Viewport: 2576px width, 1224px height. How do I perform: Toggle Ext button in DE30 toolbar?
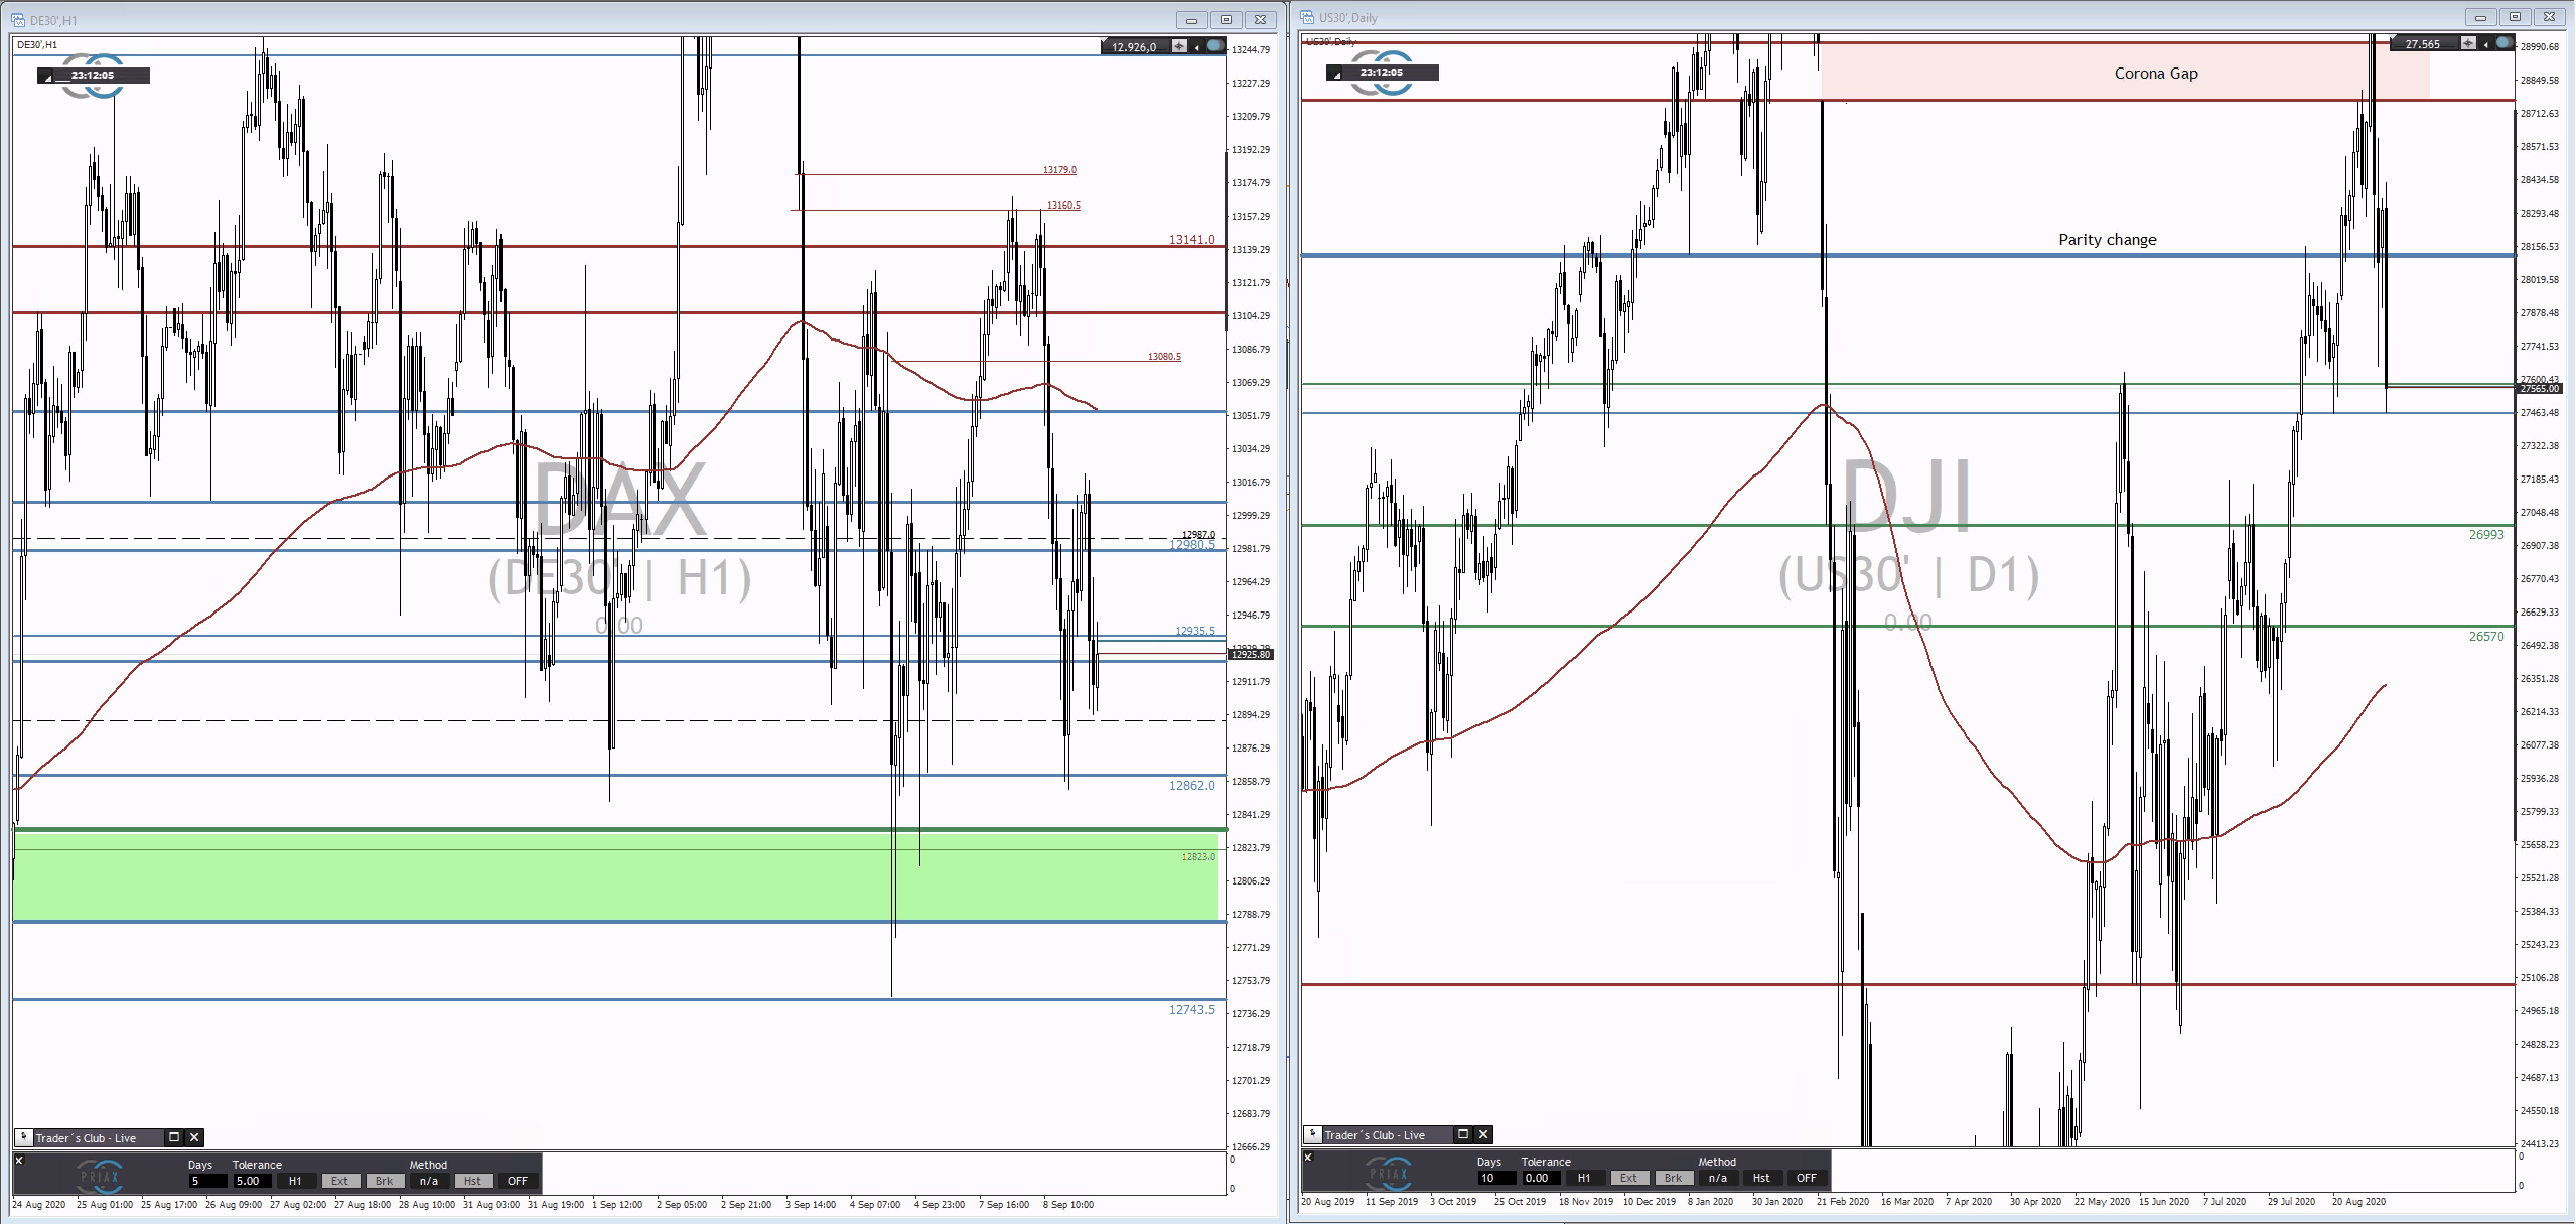340,1181
